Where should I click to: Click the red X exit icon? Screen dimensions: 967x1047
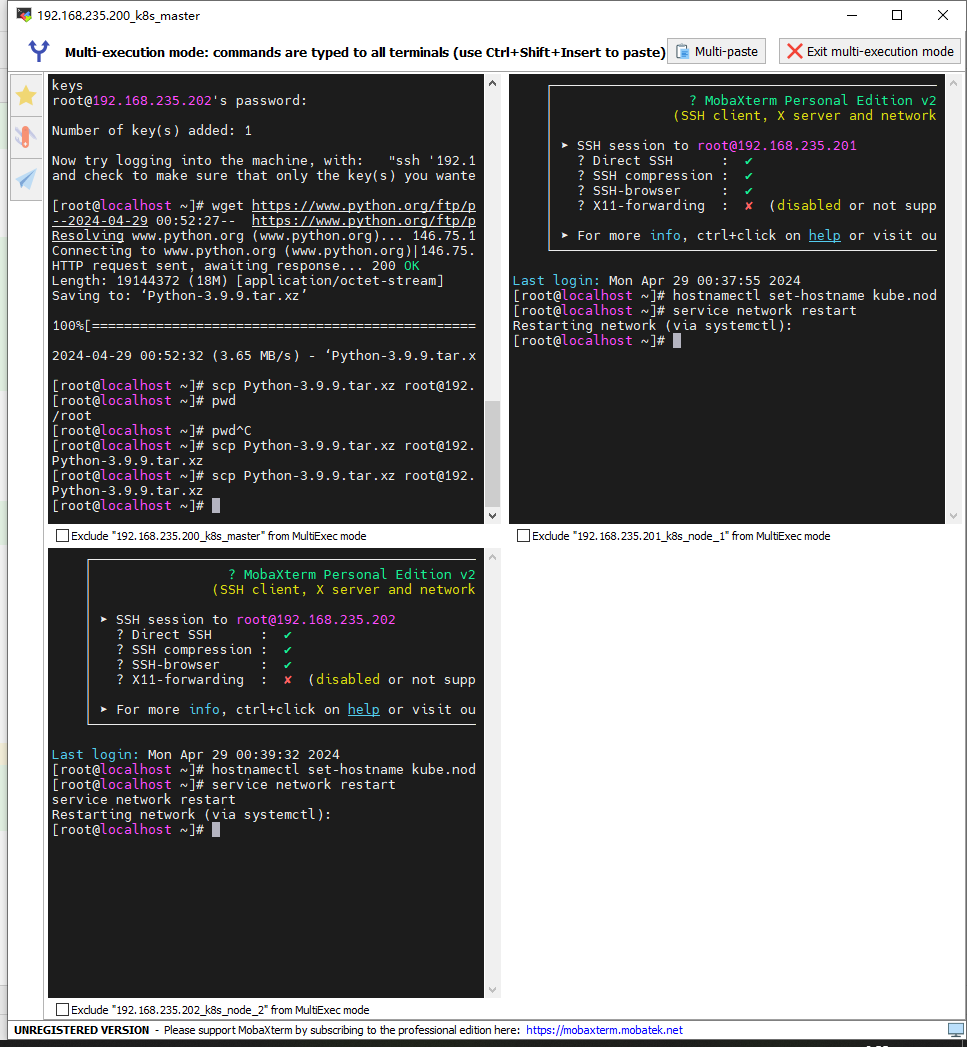click(794, 52)
